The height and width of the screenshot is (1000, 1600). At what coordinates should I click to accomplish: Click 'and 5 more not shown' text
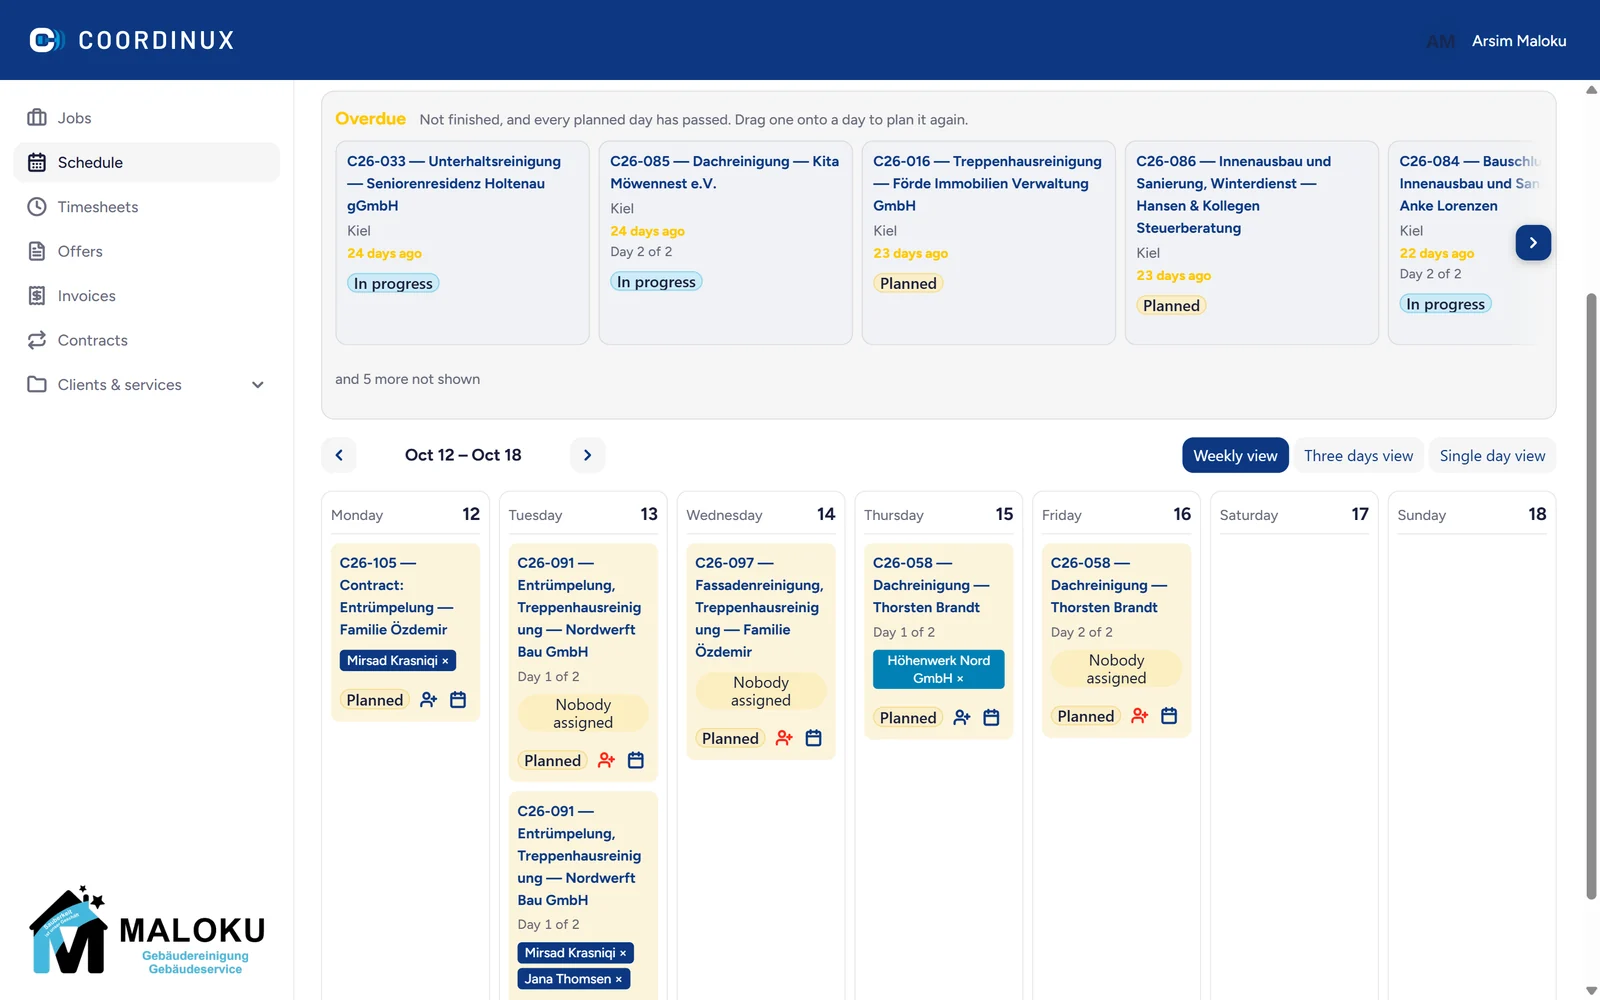pyautogui.click(x=407, y=379)
